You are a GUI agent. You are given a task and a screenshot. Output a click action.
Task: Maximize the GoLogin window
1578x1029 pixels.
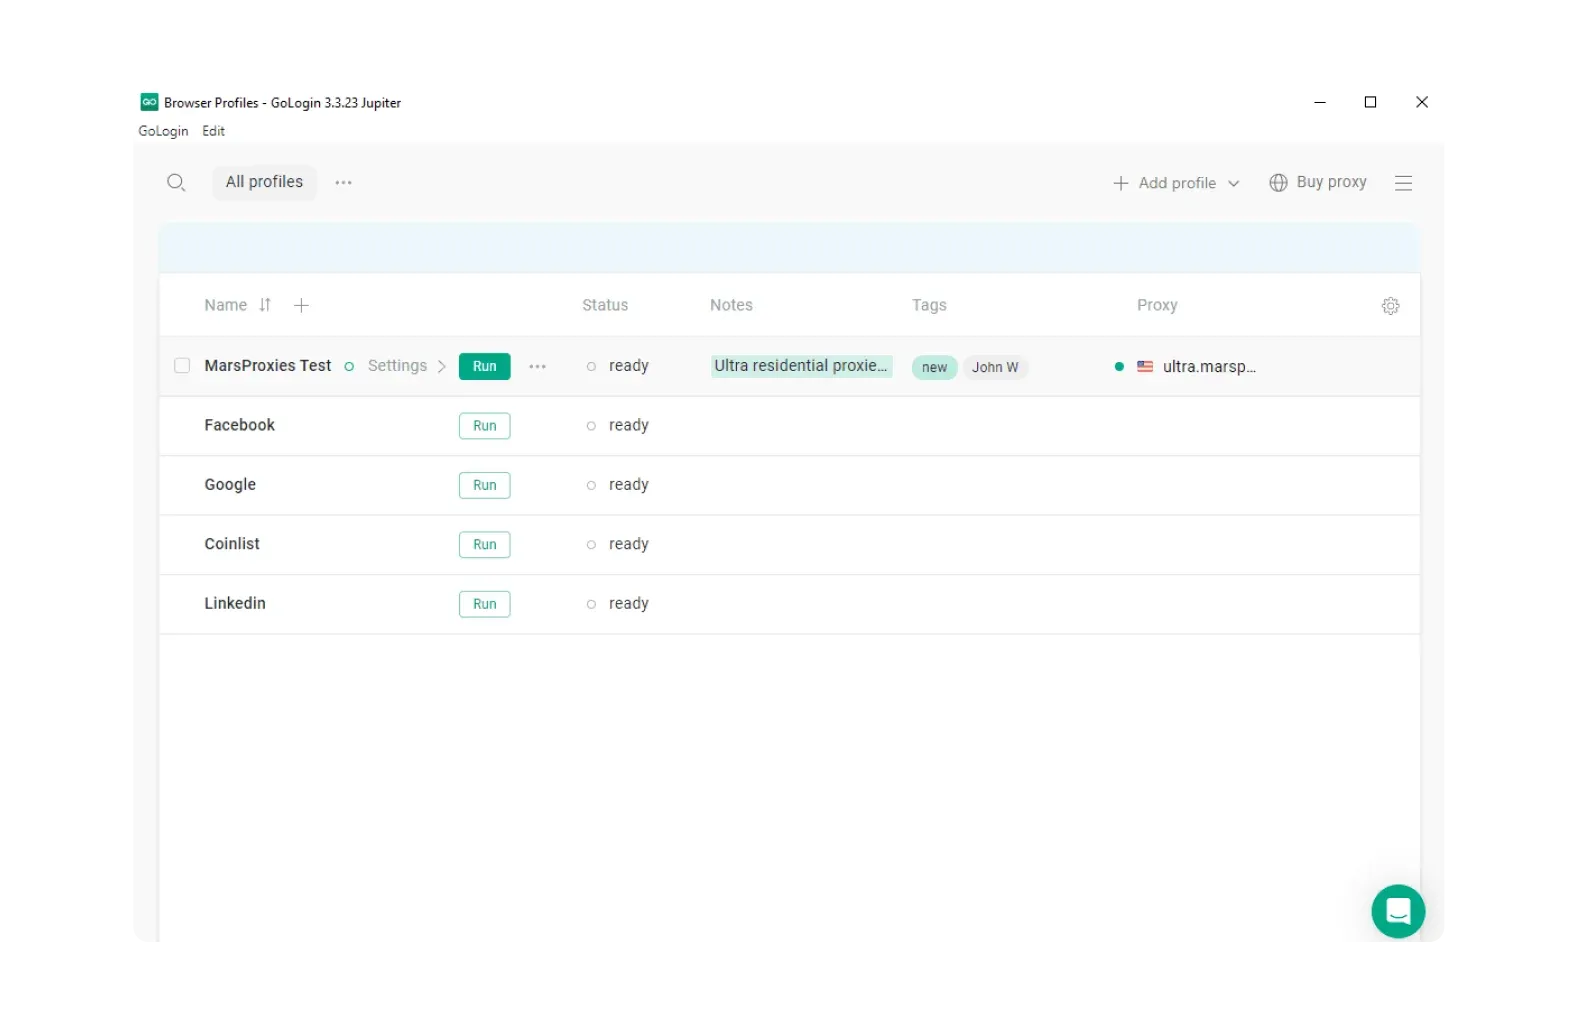[1370, 102]
